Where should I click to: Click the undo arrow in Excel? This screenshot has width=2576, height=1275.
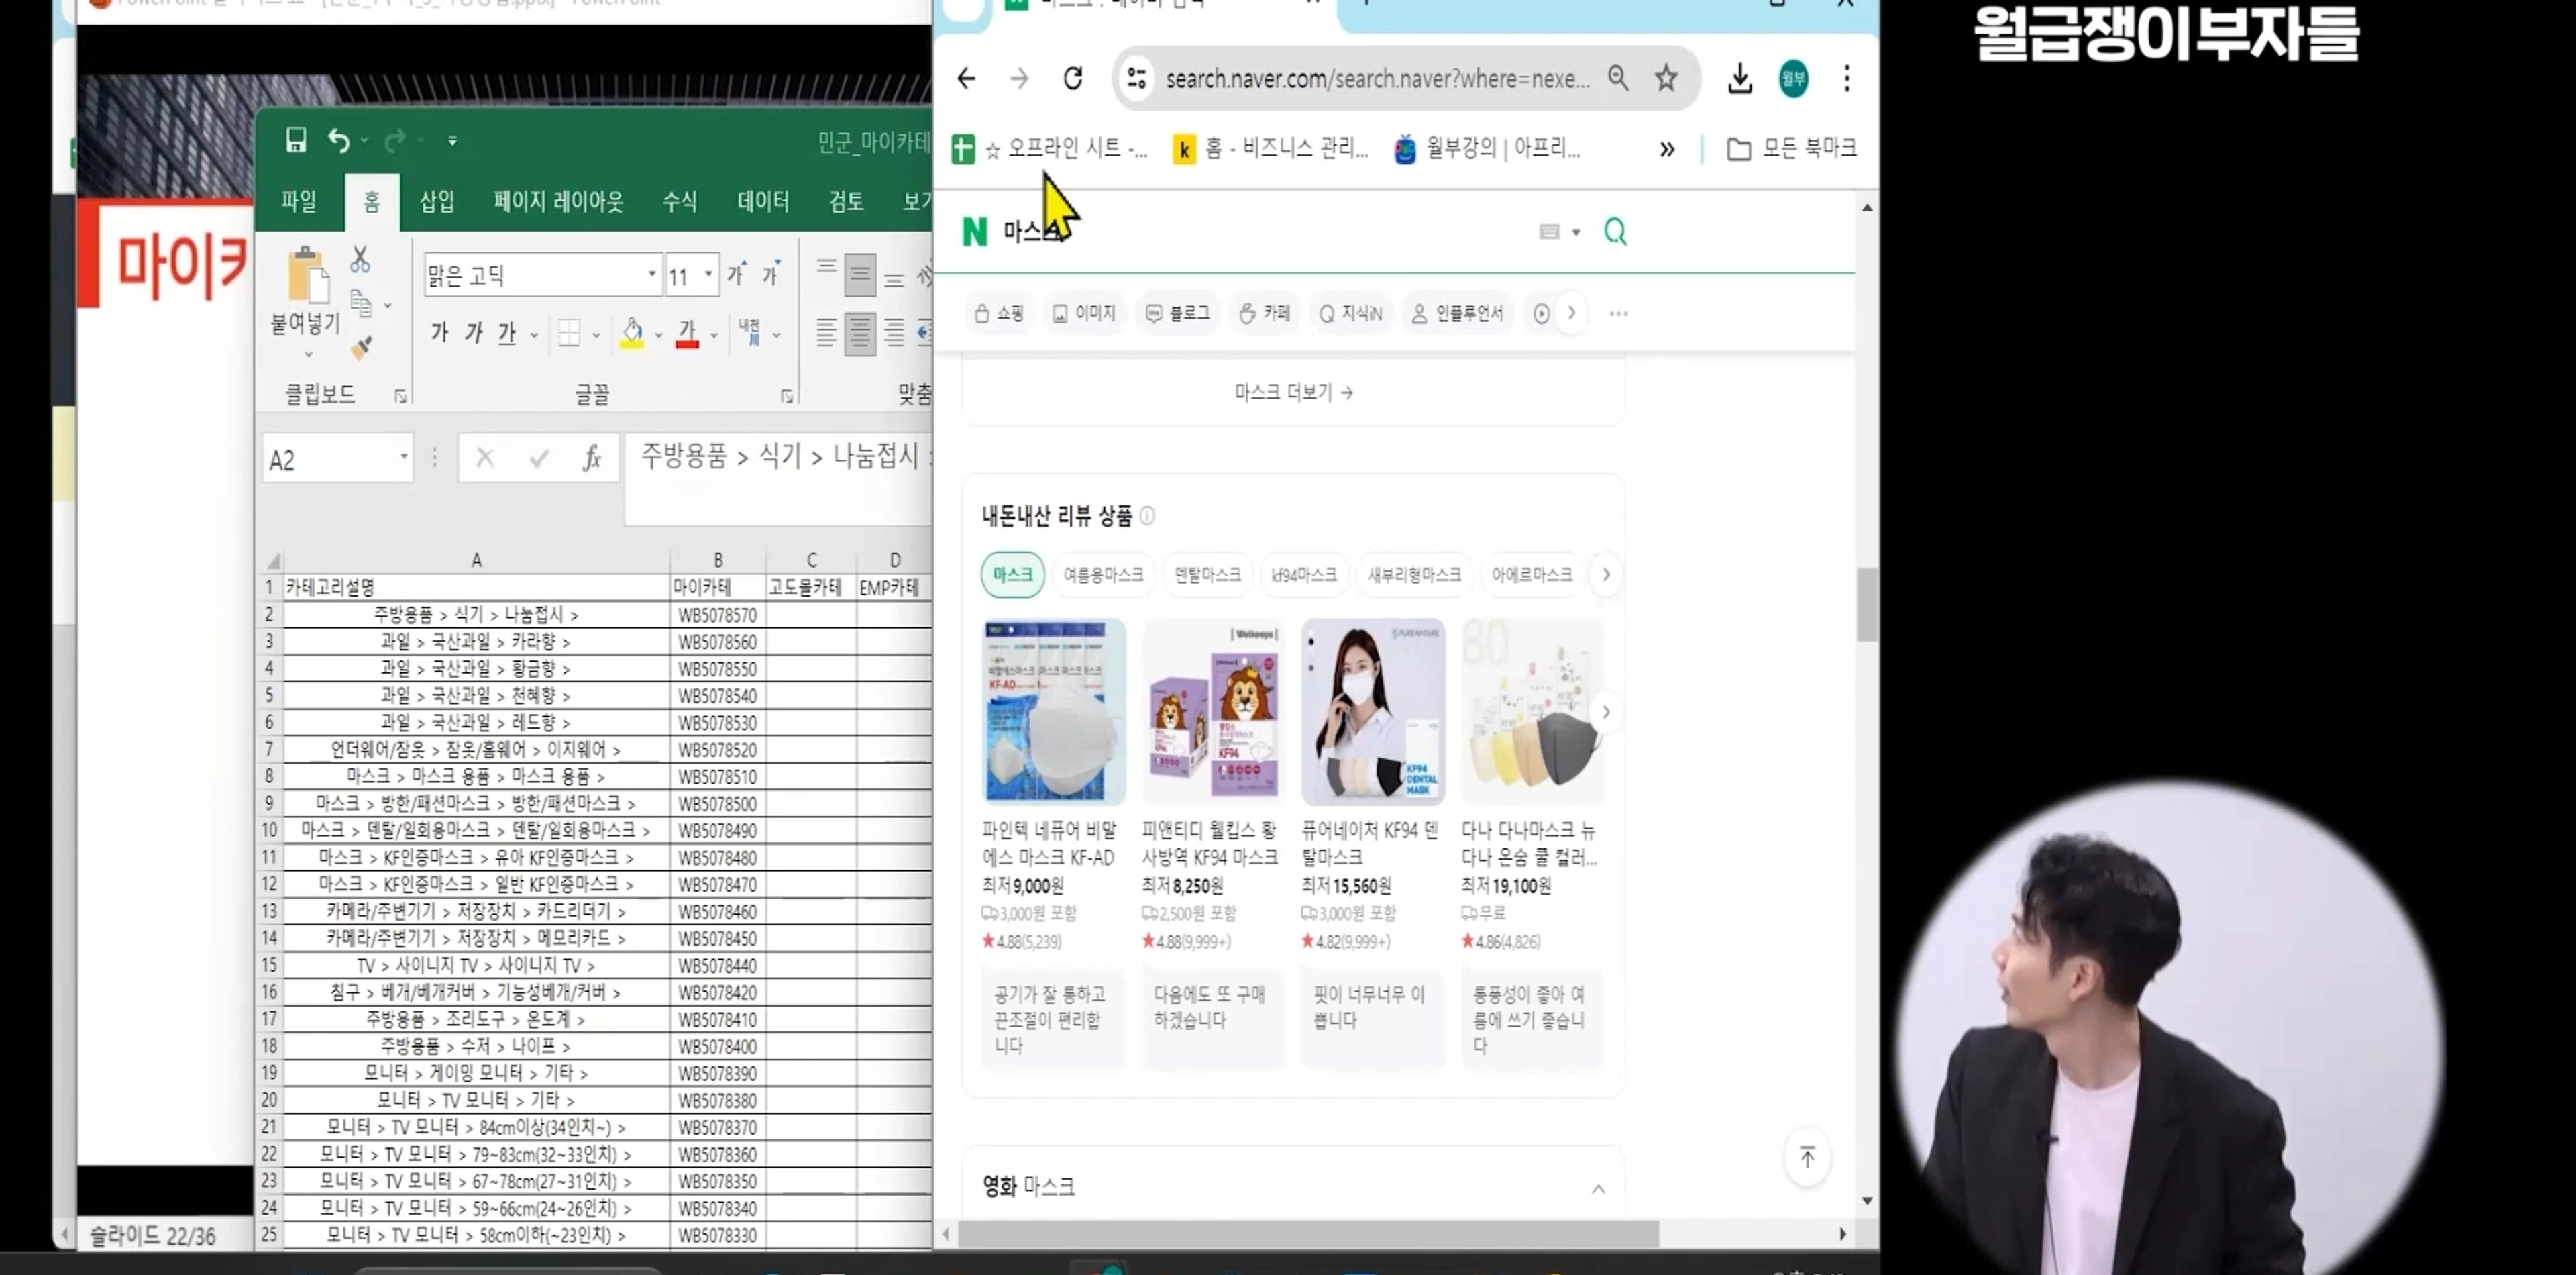(x=339, y=141)
